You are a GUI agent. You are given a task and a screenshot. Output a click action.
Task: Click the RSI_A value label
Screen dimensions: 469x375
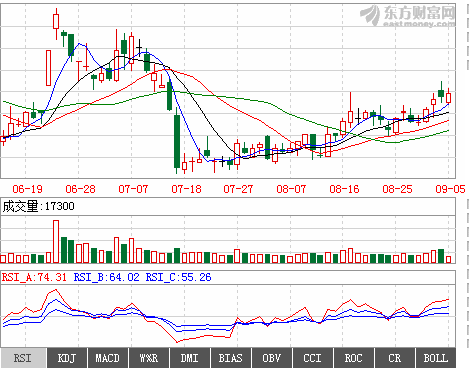(34, 277)
